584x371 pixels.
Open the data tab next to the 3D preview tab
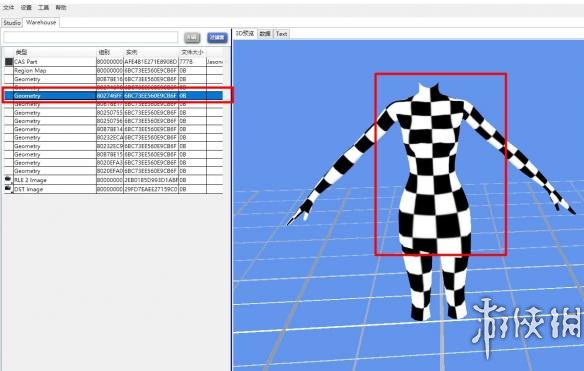coord(265,34)
